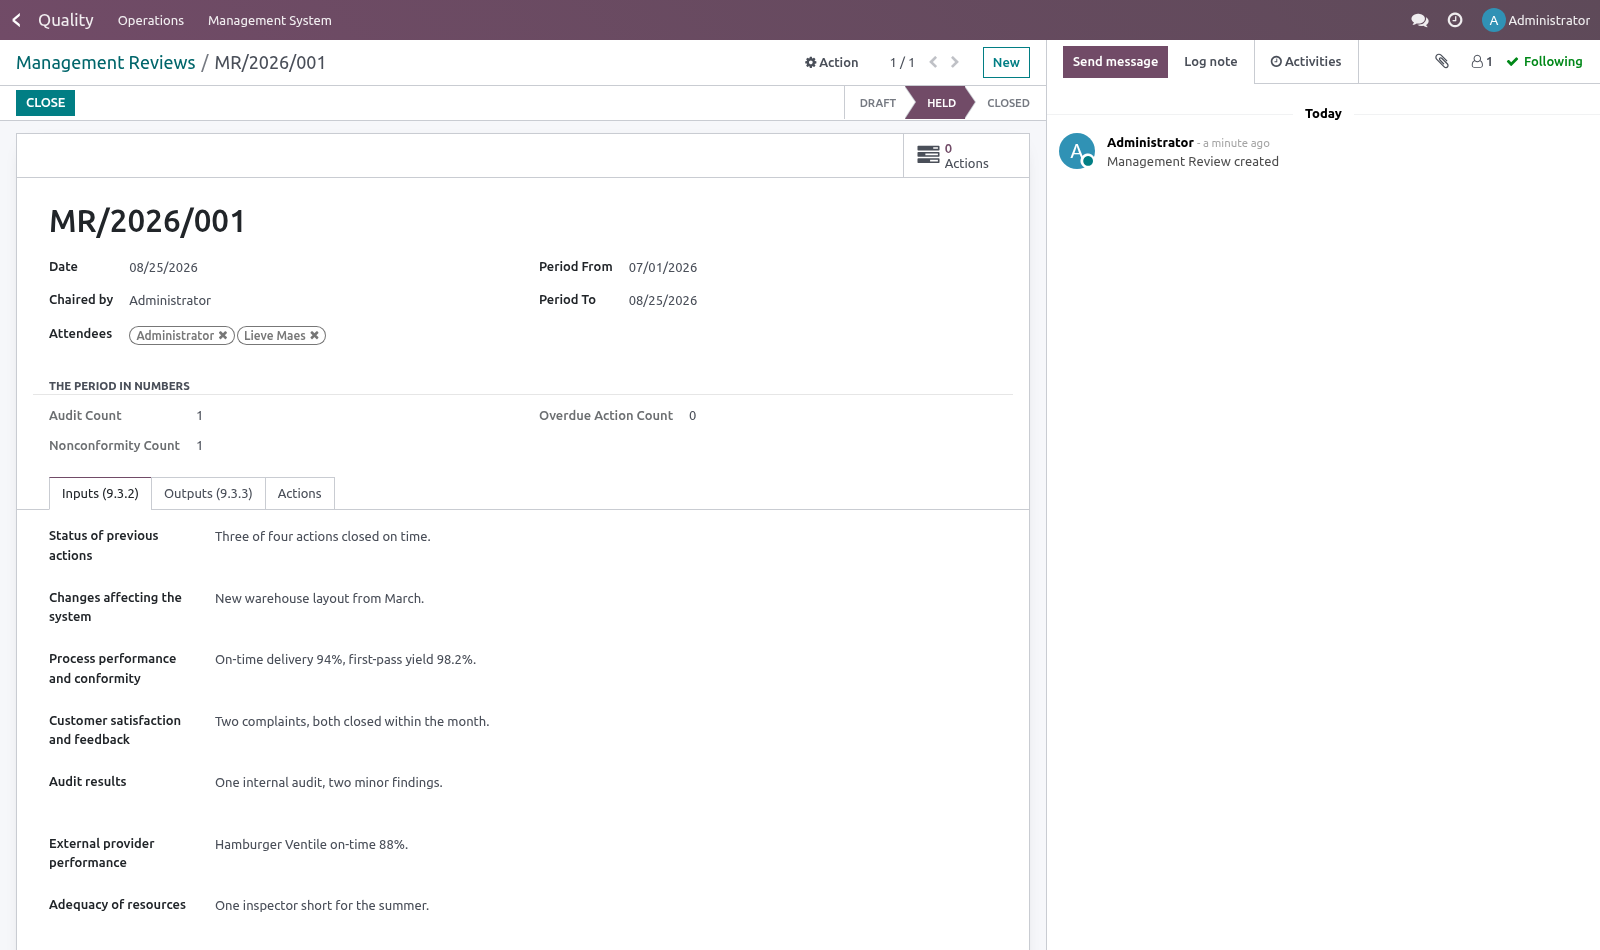The height and width of the screenshot is (950, 1600).
Task: Open the activities clock icon in top bar
Action: click(1455, 20)
